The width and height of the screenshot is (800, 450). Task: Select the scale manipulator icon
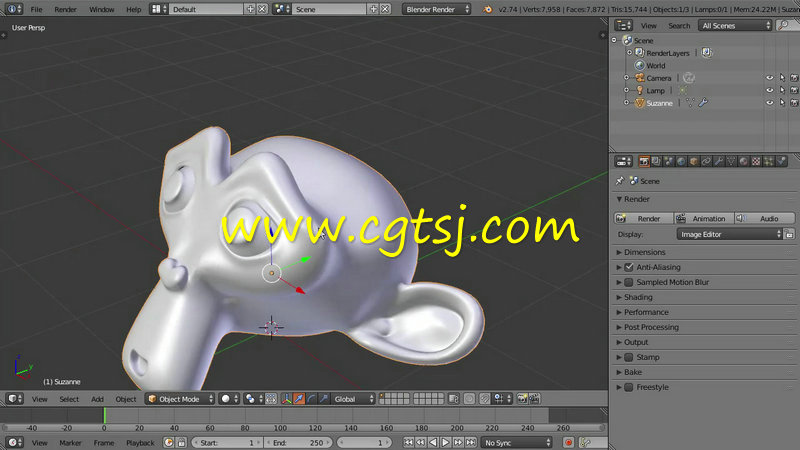[x=323, y=399]
